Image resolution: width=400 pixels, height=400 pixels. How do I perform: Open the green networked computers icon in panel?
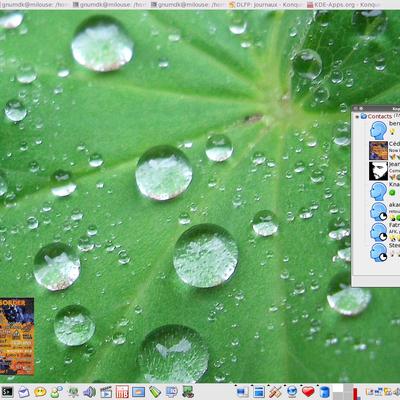tap(188, 392)
